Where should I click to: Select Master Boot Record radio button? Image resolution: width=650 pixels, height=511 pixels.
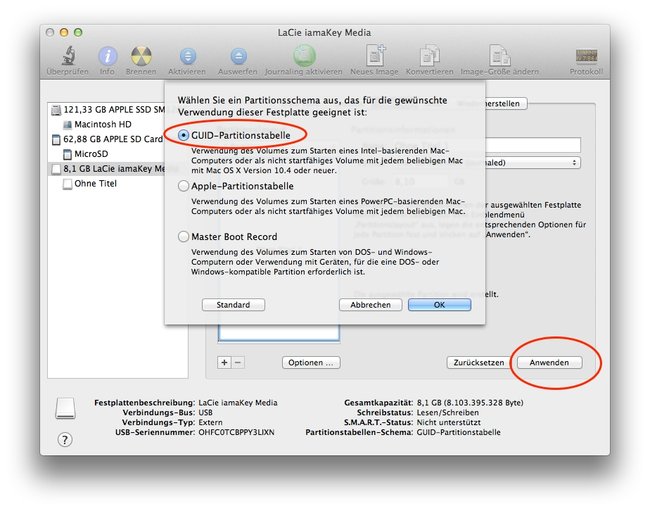tap(183, 237)
